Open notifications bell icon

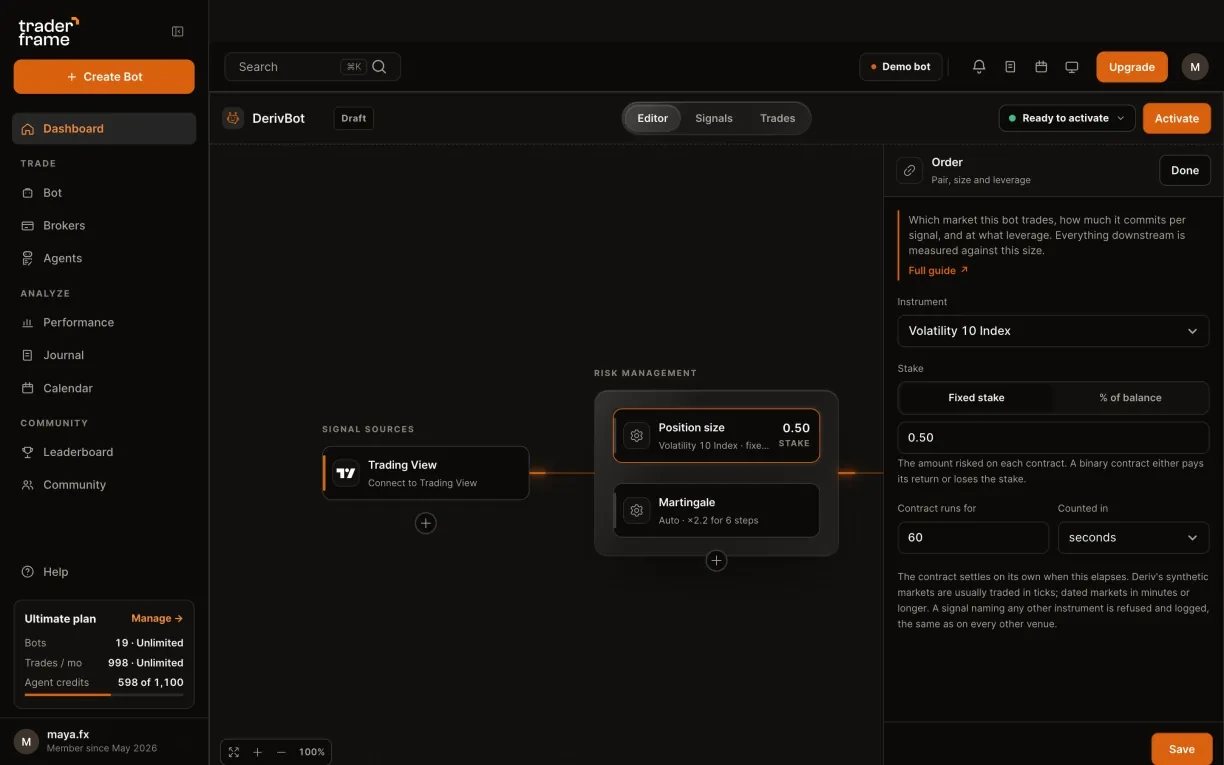click(x=979, y=67)
